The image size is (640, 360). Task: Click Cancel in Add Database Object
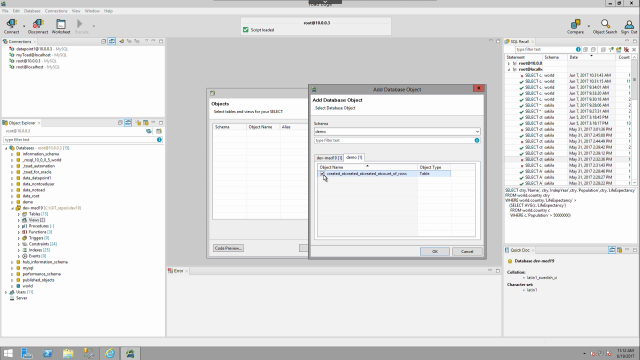click(x=467, y=251)
